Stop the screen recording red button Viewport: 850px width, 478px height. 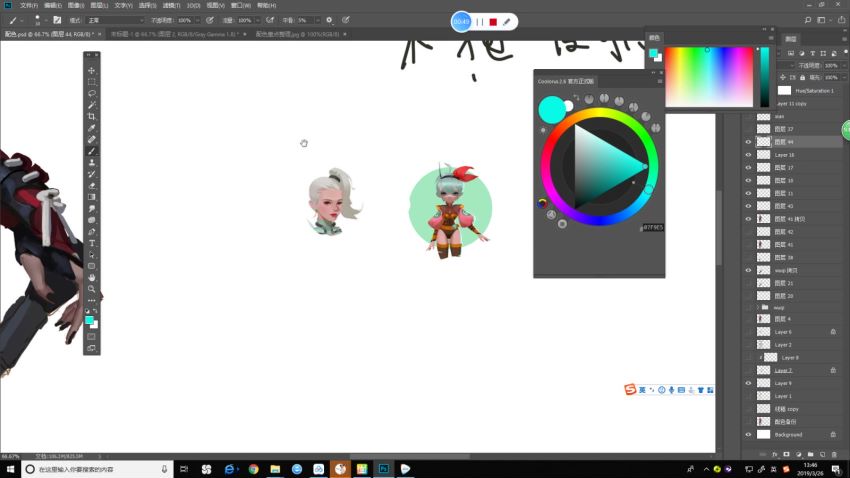[493, 22]
